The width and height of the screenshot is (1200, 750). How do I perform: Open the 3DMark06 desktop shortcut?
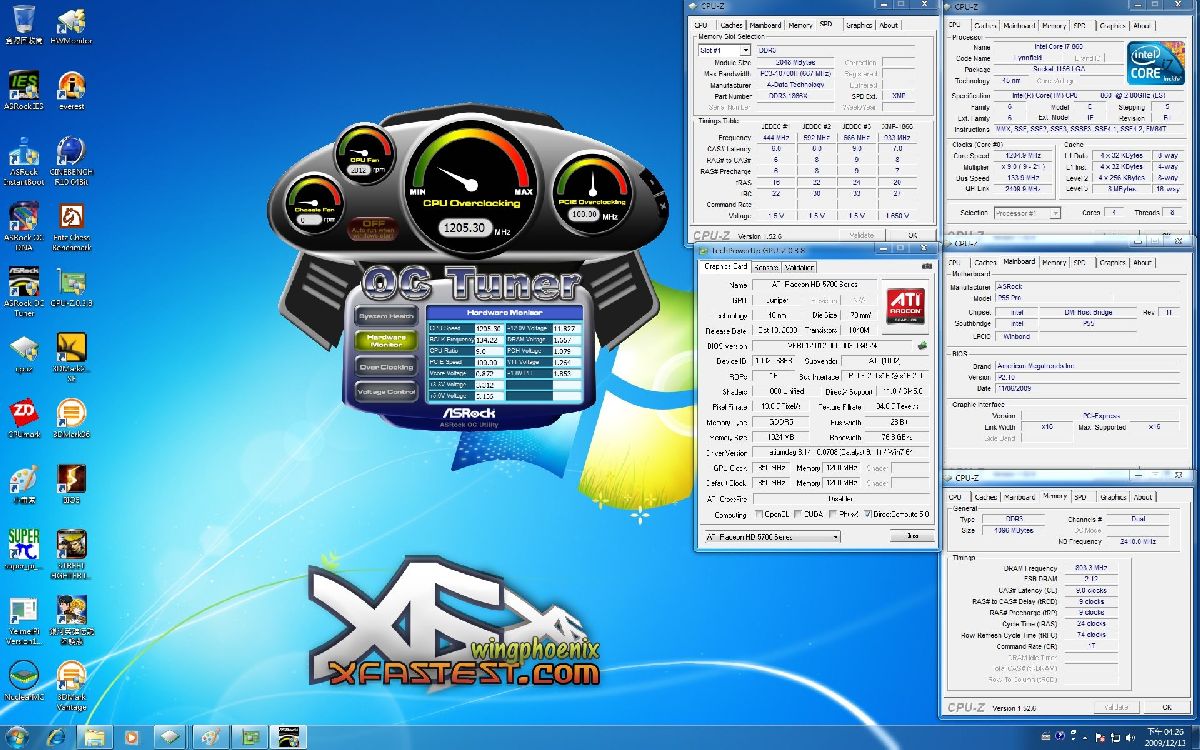[71, 420]
